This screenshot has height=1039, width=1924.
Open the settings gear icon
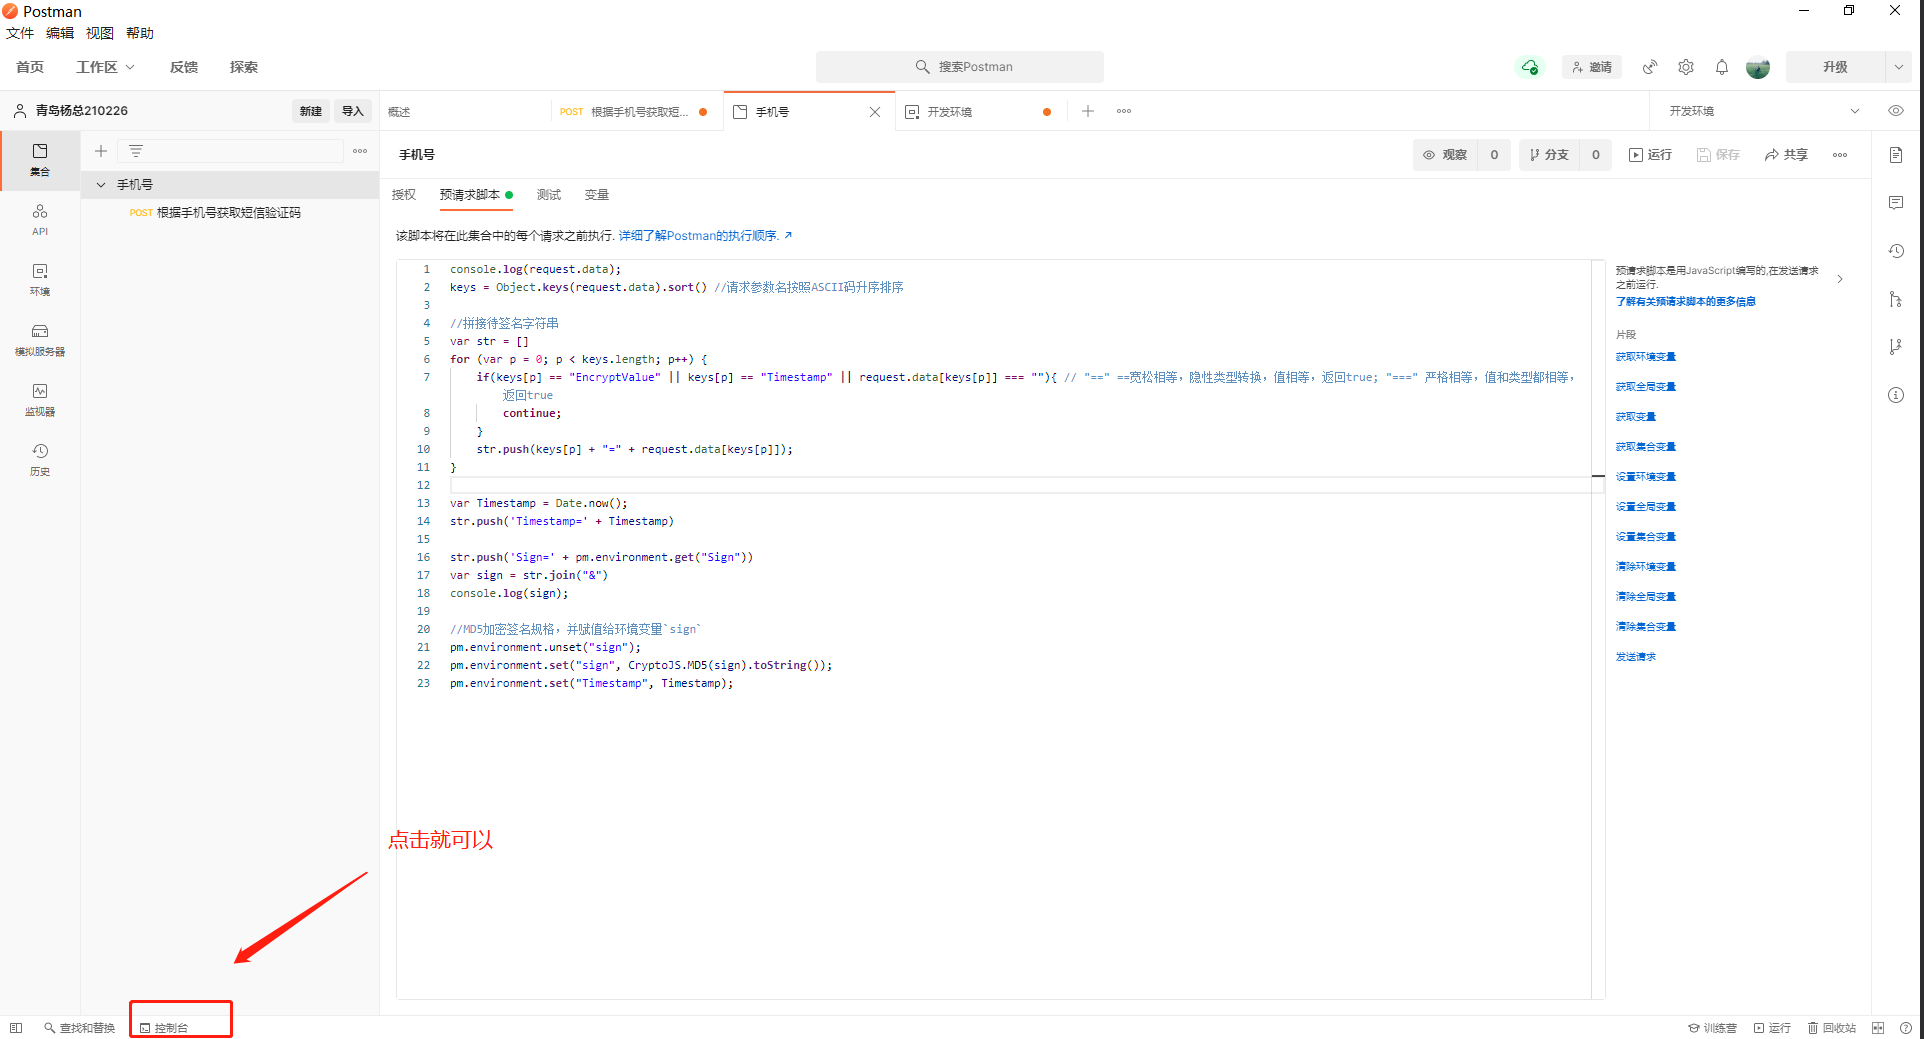[1686, 67]
